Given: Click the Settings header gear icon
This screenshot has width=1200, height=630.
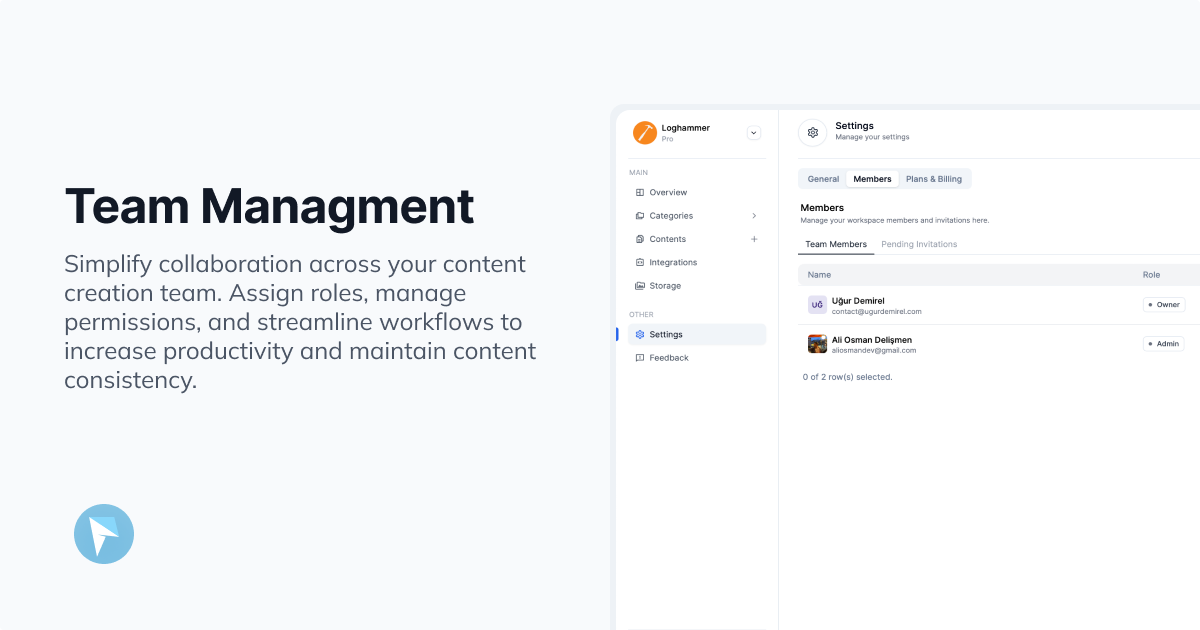Looking at the screenshot, I should (x=813, y=132).
